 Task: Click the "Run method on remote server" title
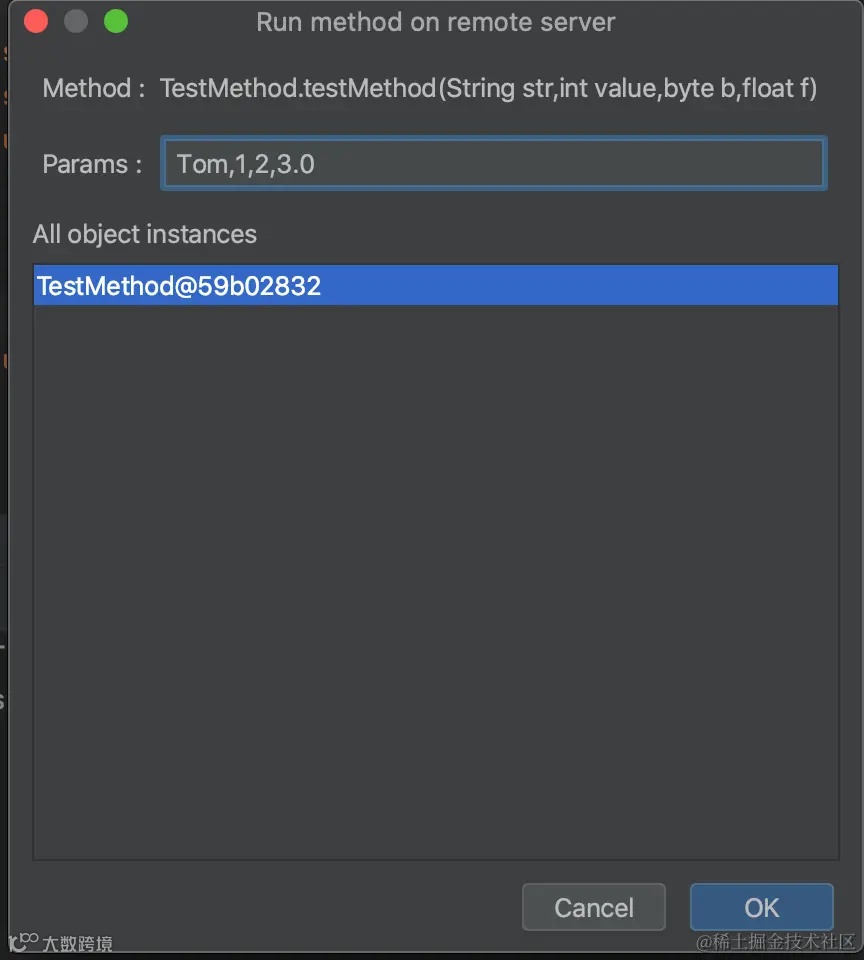point(436,22)
